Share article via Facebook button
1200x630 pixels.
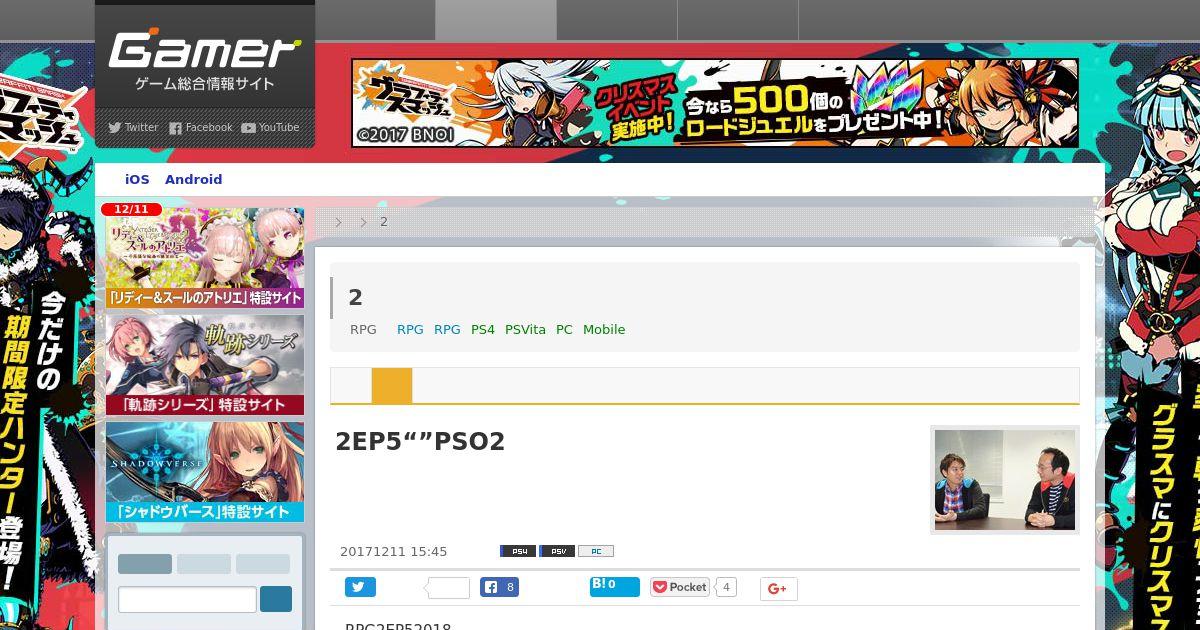click(x=499, y=587)
